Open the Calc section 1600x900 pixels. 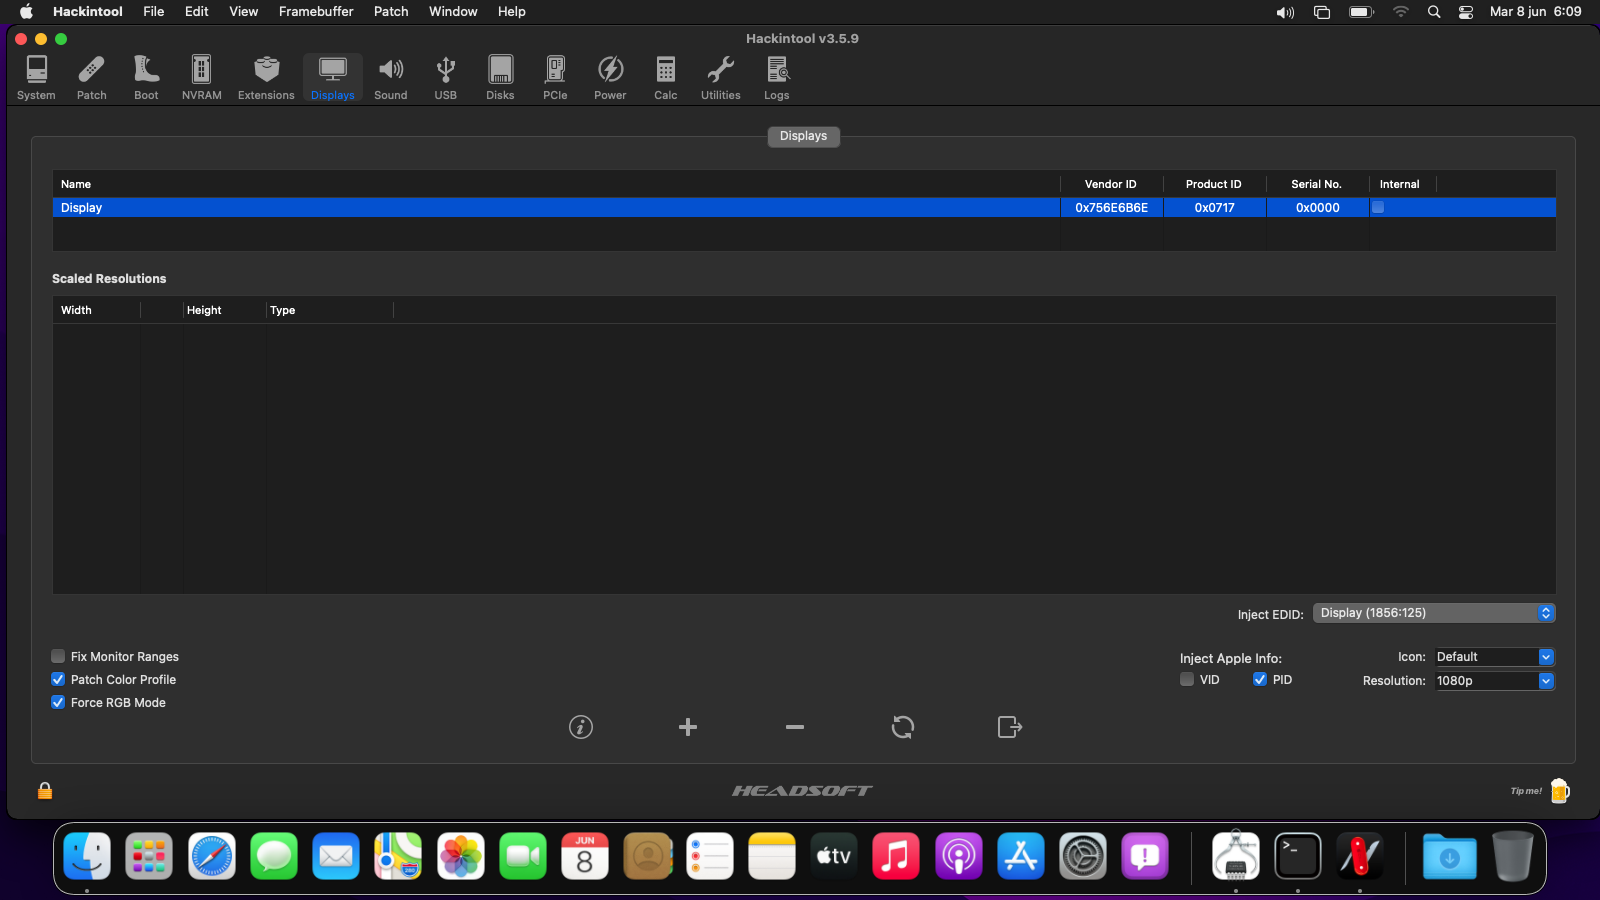pyautogui.click(x=666, y=78)
